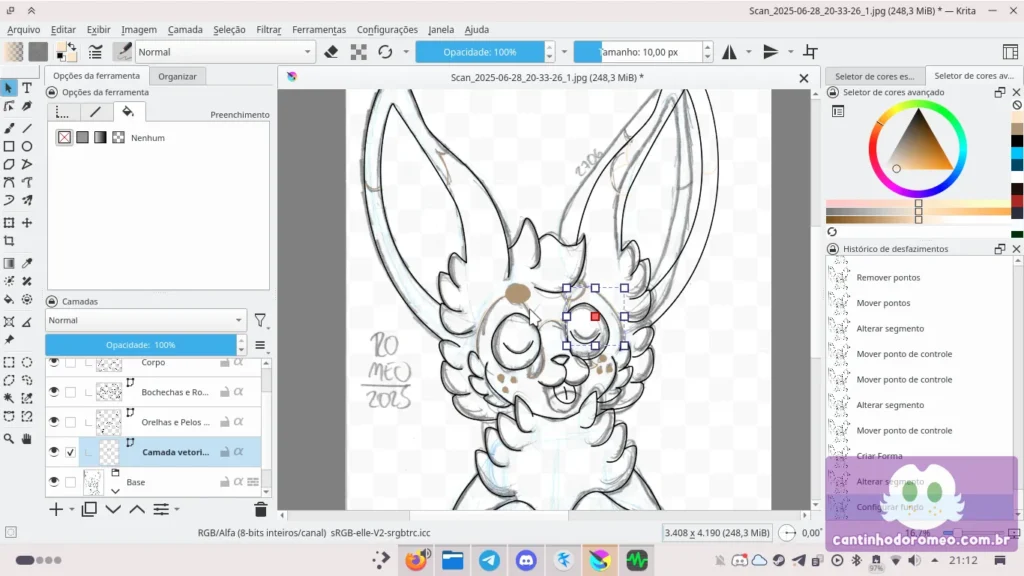Switch to Seletor de cores es... tab
The image size is (1024, 576).
click(874, 76)
